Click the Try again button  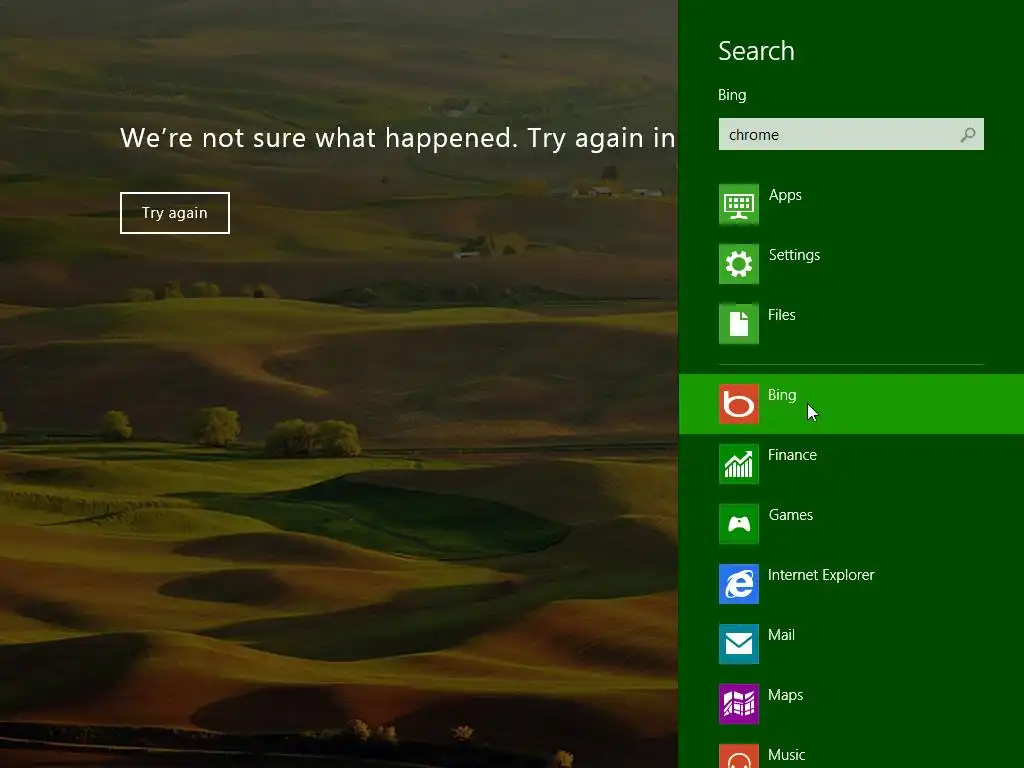click(x=175, y=213)
